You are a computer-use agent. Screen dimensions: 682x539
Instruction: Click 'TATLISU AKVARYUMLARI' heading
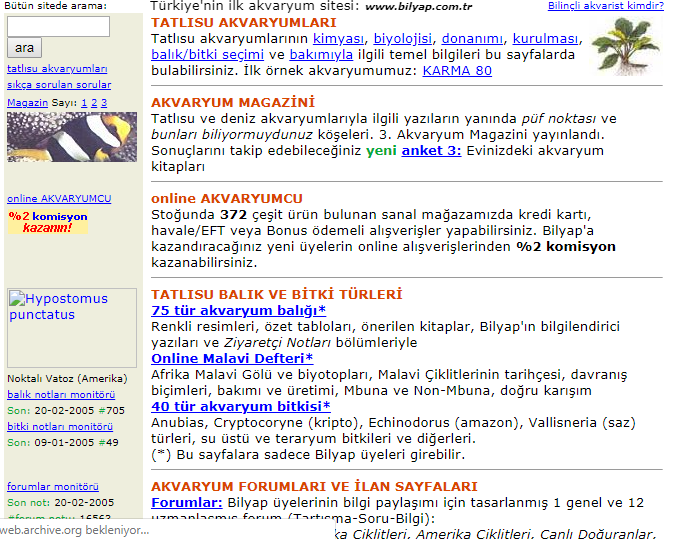tap(244, 23)
